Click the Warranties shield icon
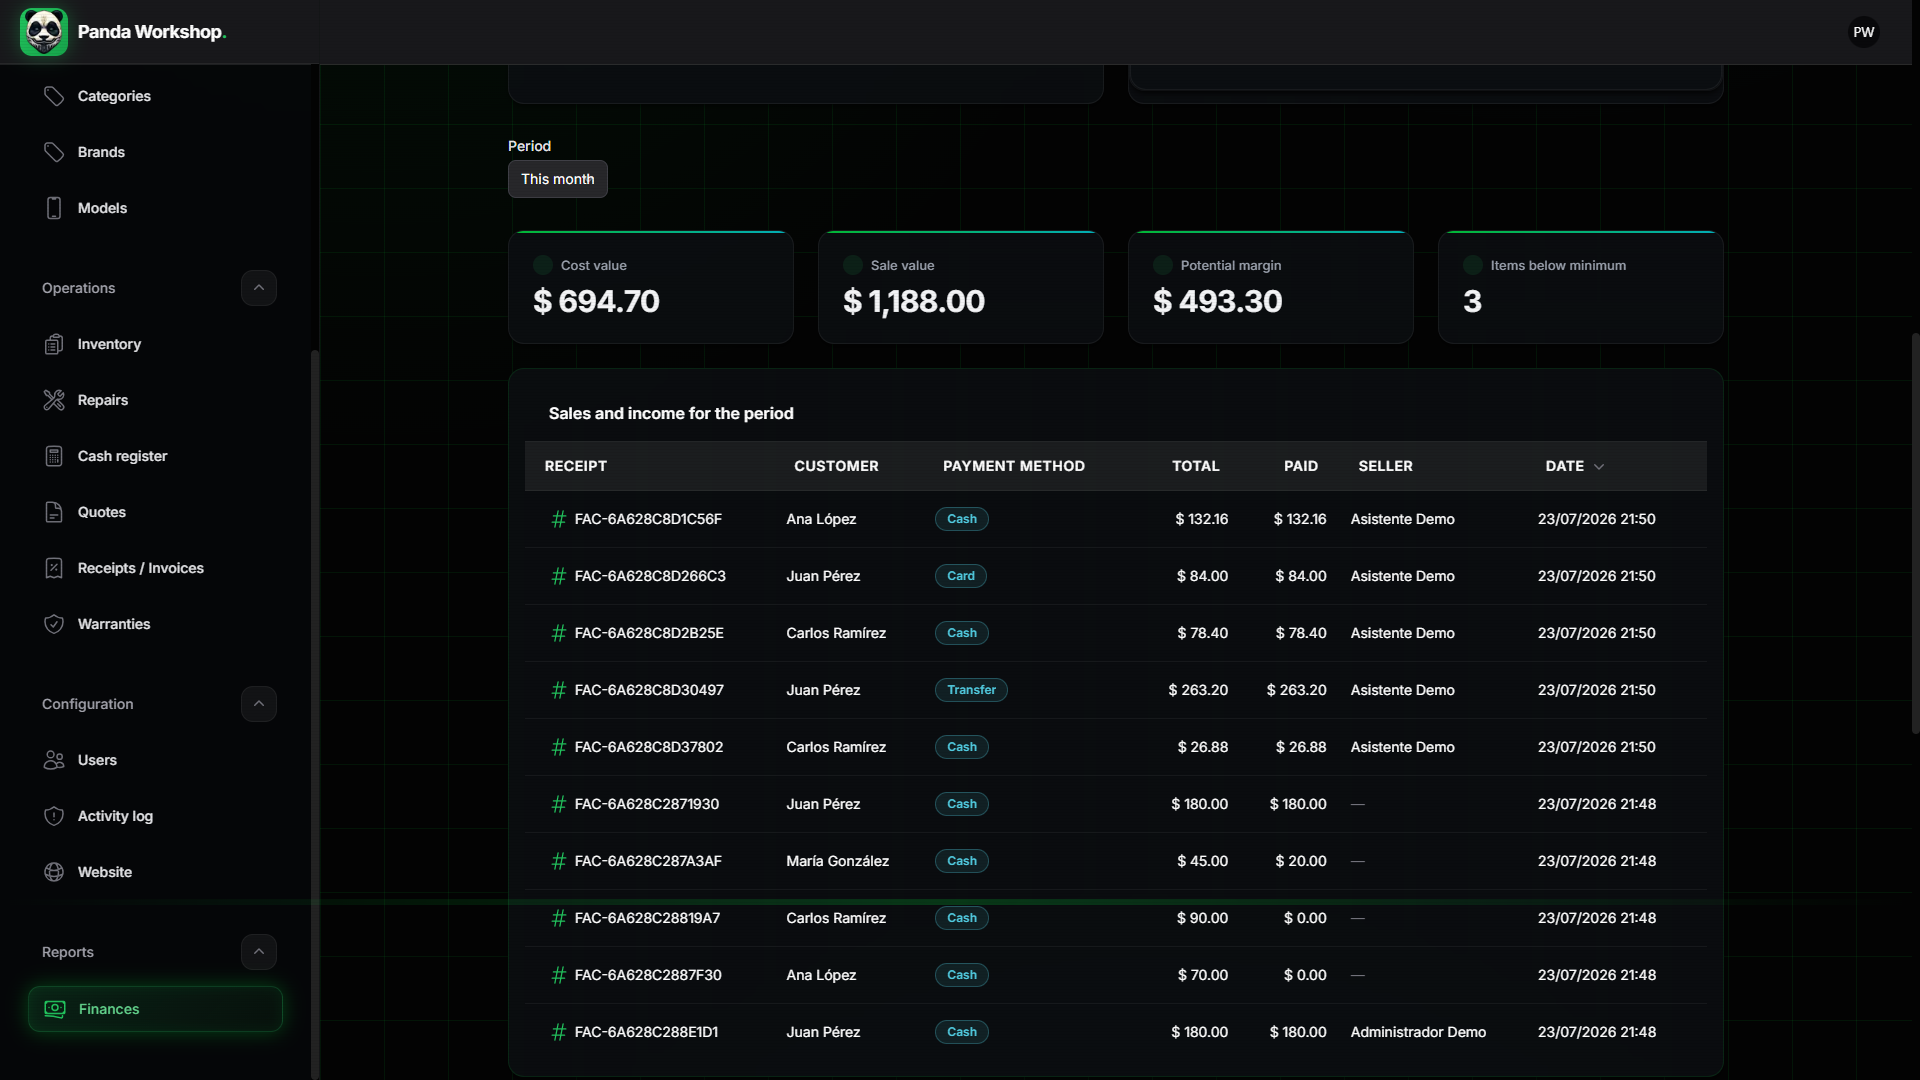Viewport: 1920px width, 1080px height. coord(54,624)
